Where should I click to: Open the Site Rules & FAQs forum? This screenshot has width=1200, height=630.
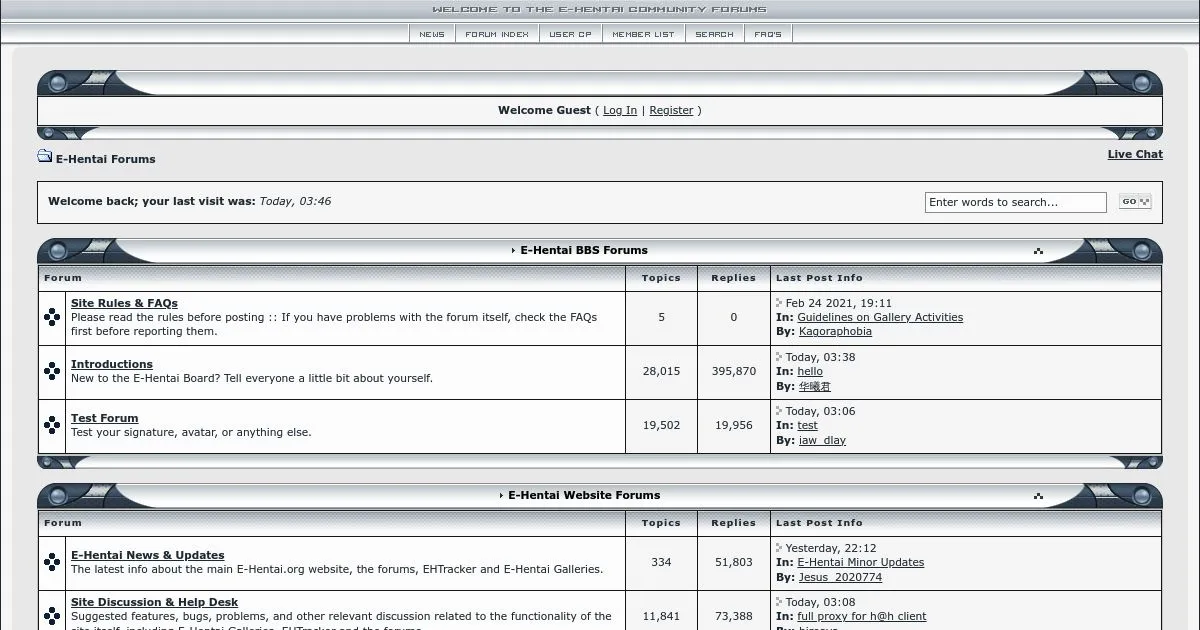[x=124, y=303]
